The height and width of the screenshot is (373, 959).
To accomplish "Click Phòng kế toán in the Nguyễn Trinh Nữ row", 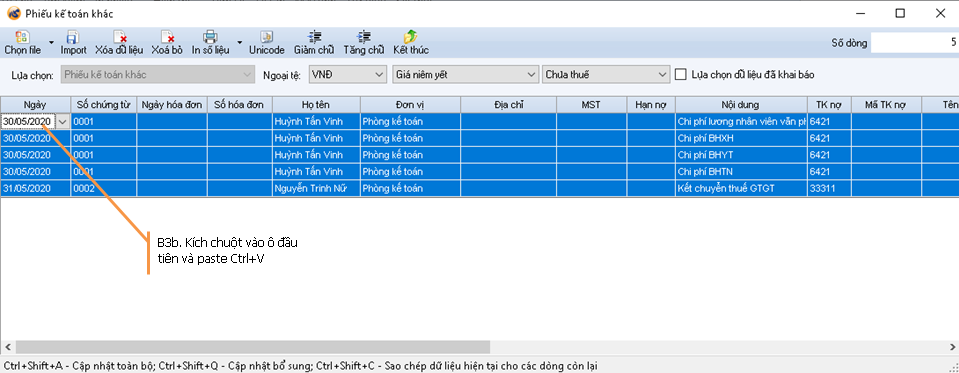I will 410,188.
